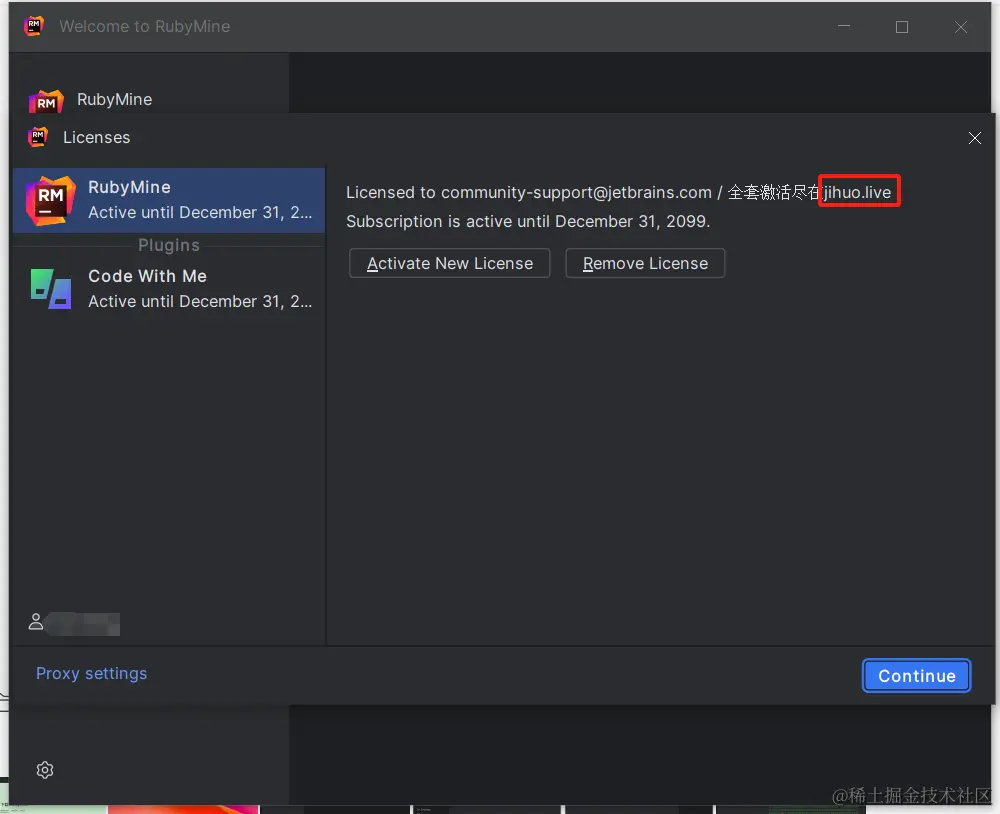Click RubyMine logo in Welcome sidebar
Image resolution: width=1000 pixels, height=814 pixels.
pyautogui.click(x=46, y=101)
